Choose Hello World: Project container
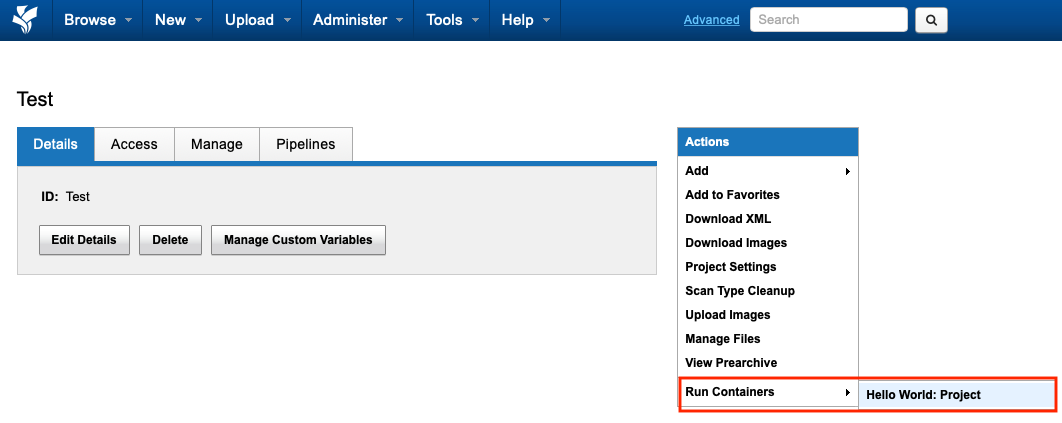The image size is (1062, 423). 923,395
